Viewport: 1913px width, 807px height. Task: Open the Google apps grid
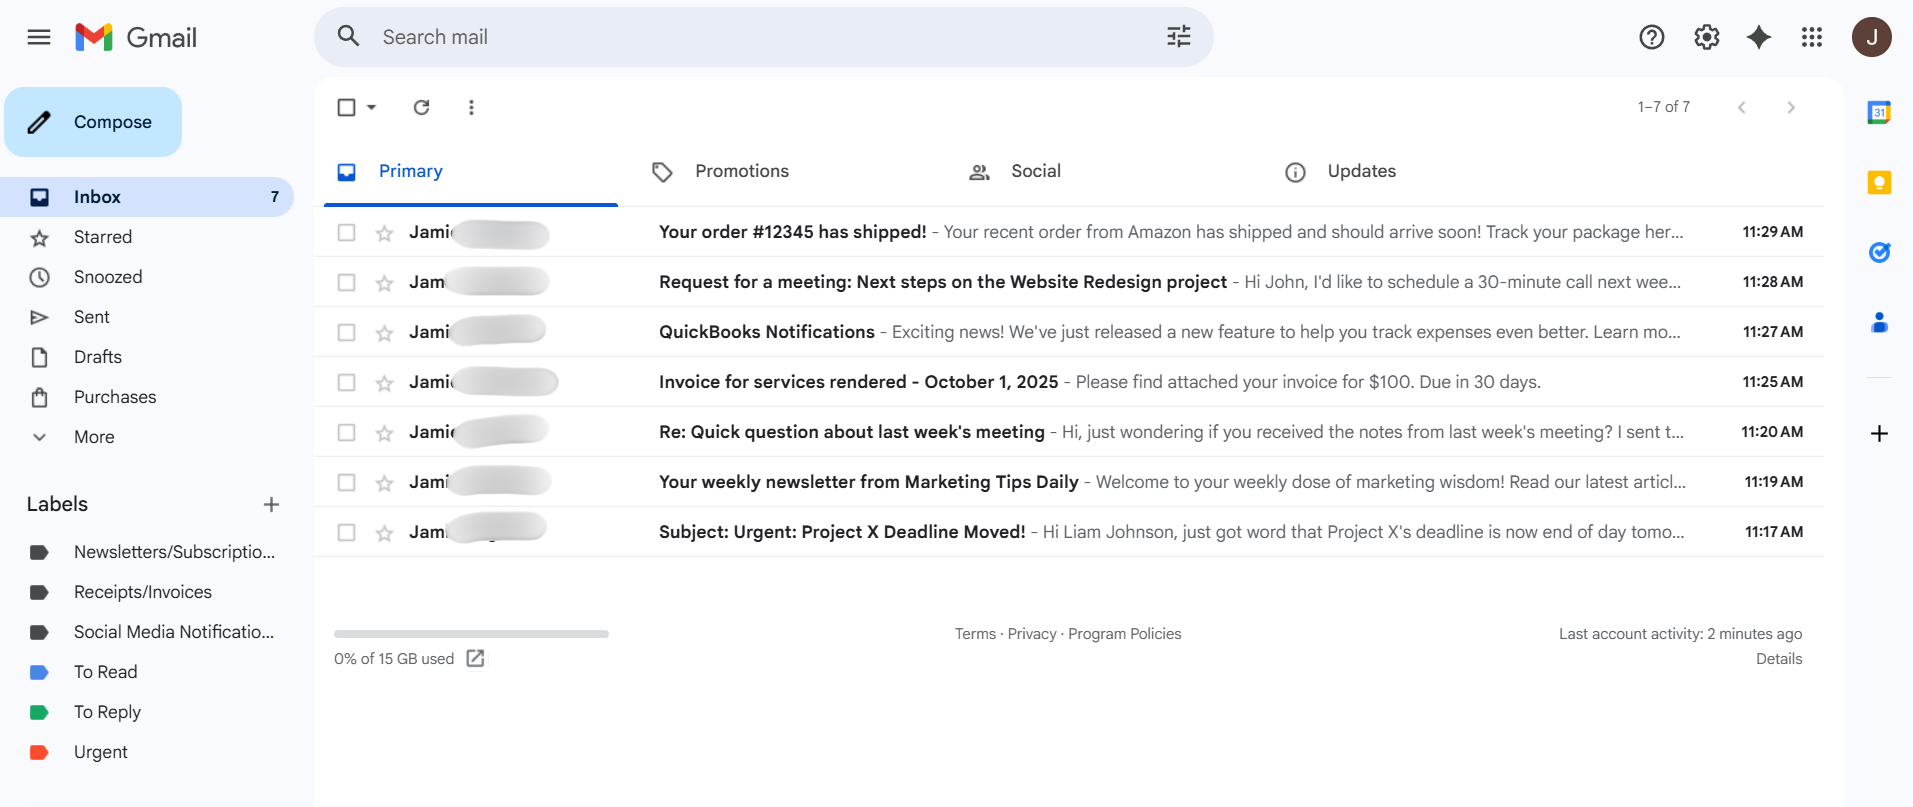coord(1811,37)
